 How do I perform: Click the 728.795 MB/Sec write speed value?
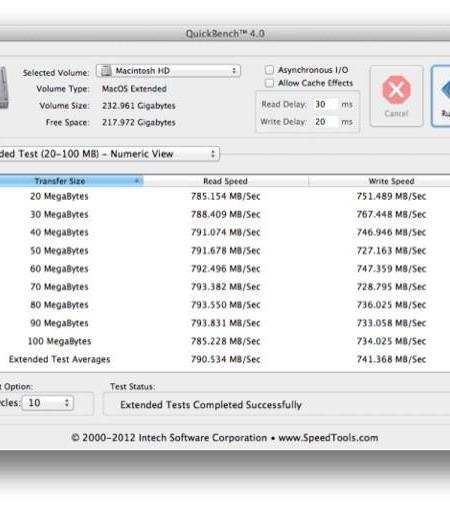click(391, 287)
